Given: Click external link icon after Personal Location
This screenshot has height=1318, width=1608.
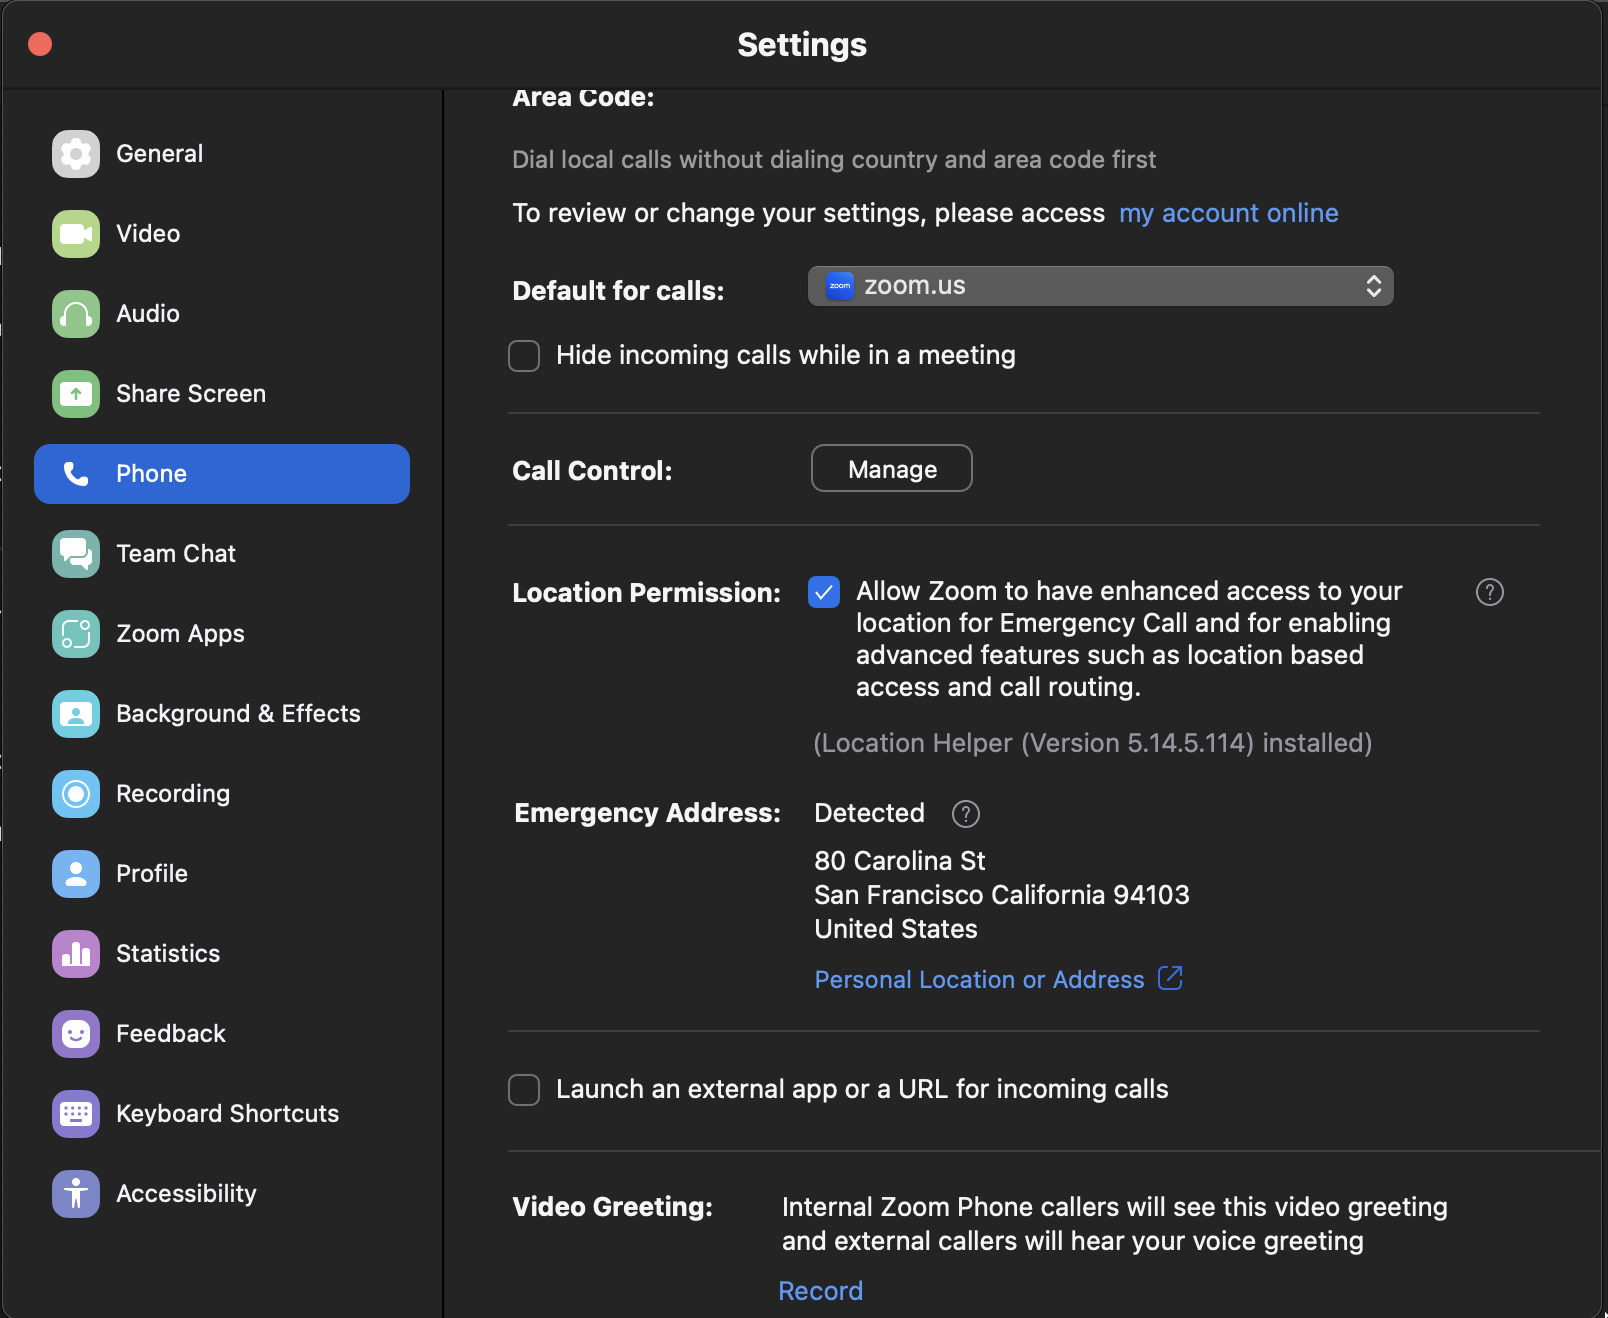Looking at the screenshot, I should click(x=1170, y=978).
